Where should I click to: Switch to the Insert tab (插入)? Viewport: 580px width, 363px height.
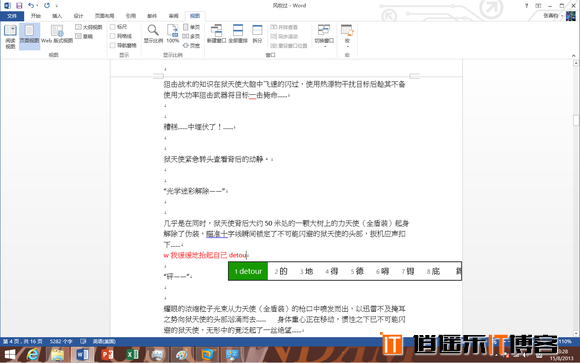tap(57, 16)
